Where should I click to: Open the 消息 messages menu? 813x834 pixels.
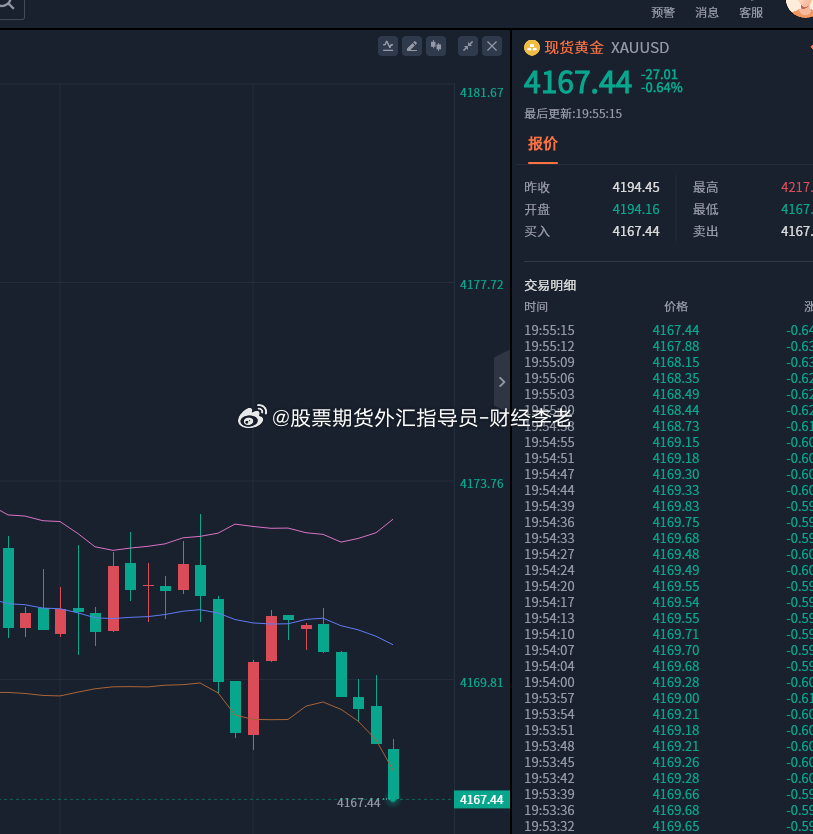coord(707,13)
